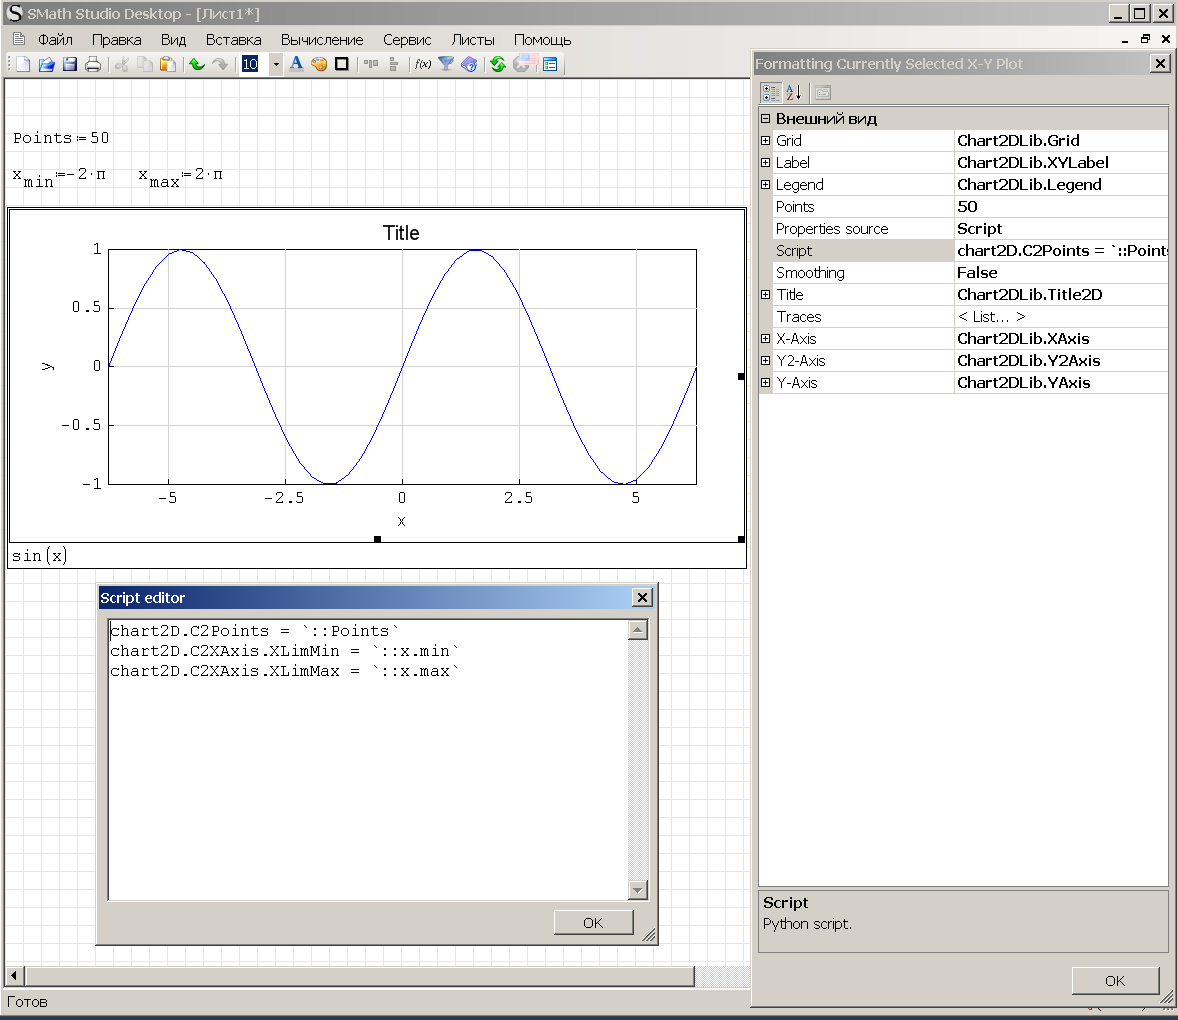Create a new worksheet with the toolbar icon
The image size is (1178, 1020).
coord(23,64)
